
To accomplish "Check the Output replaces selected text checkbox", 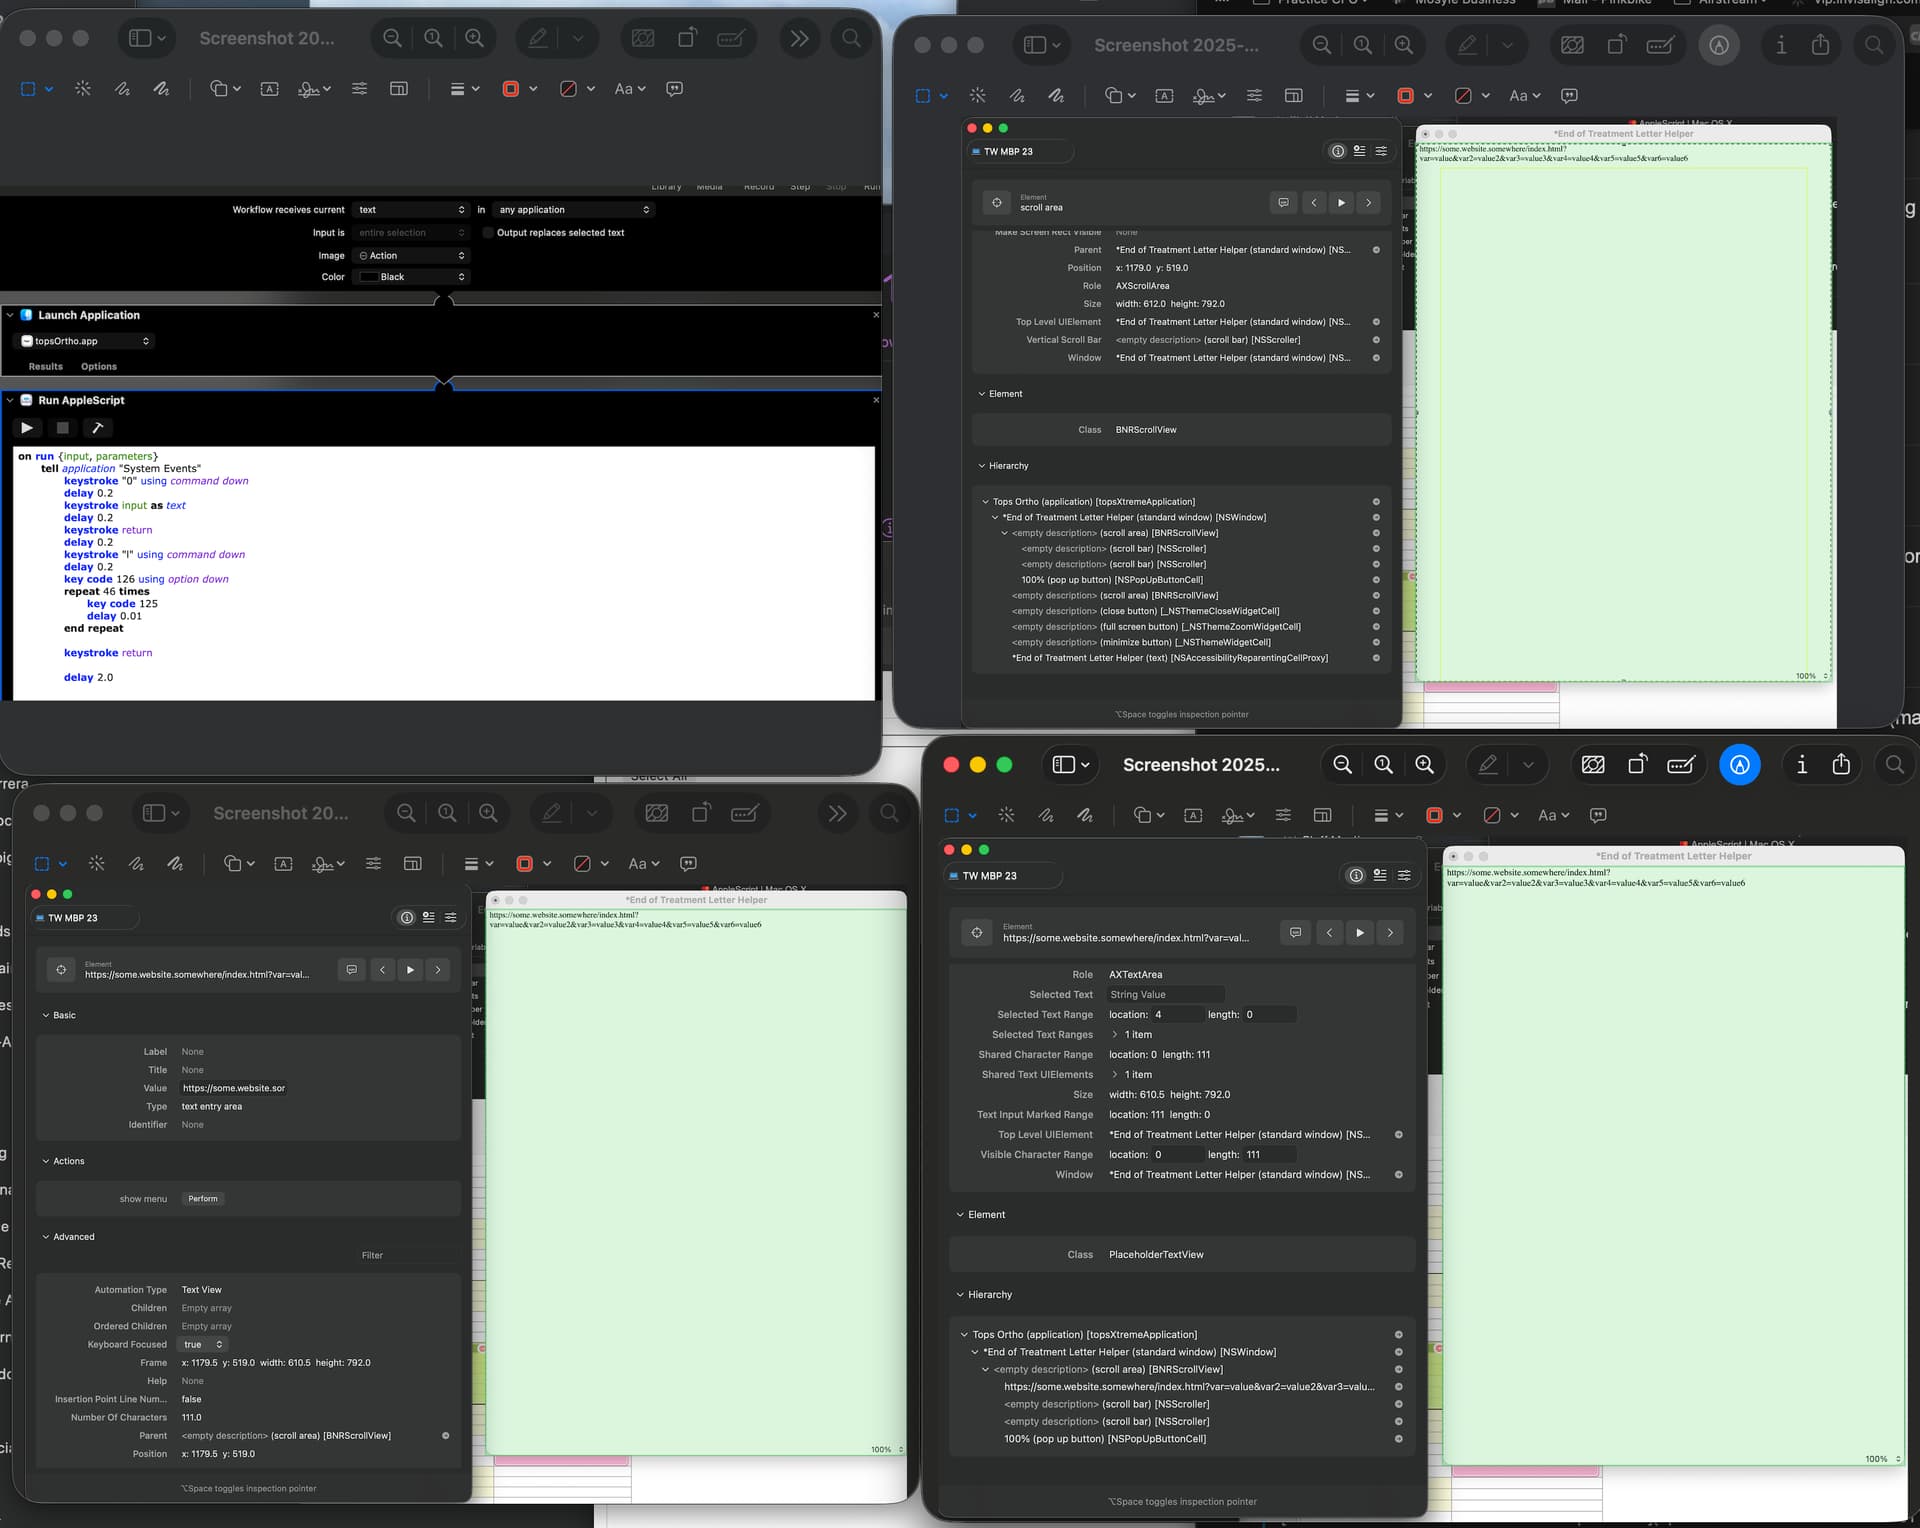I will 487,232.
